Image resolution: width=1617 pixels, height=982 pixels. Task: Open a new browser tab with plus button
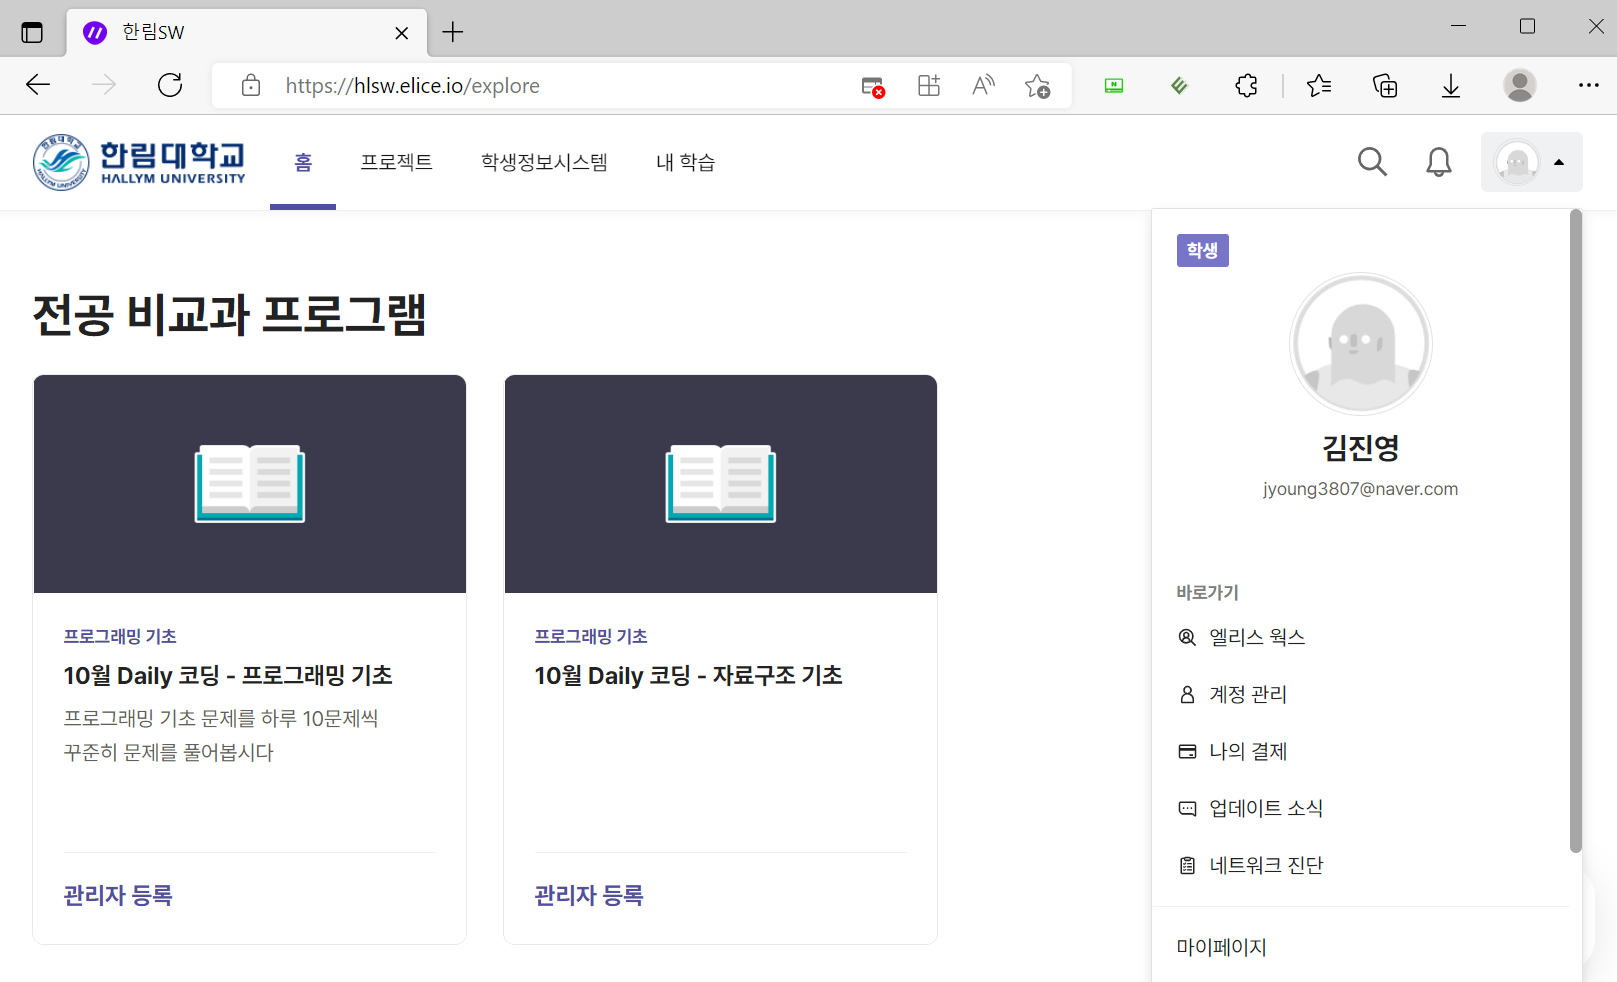click(452, 31)
